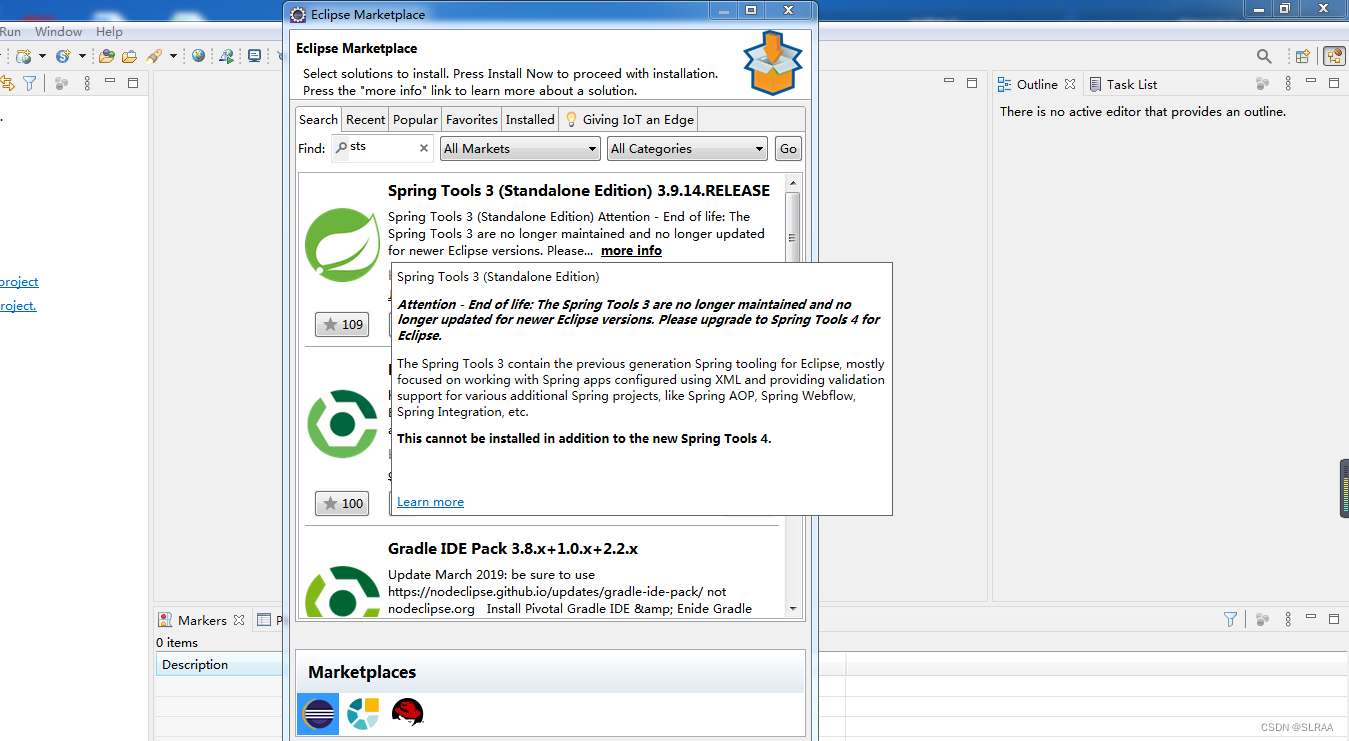Click the Gradle IDE Pack logo
Screen dimensions: 1349x741
[x=343, y=592]
